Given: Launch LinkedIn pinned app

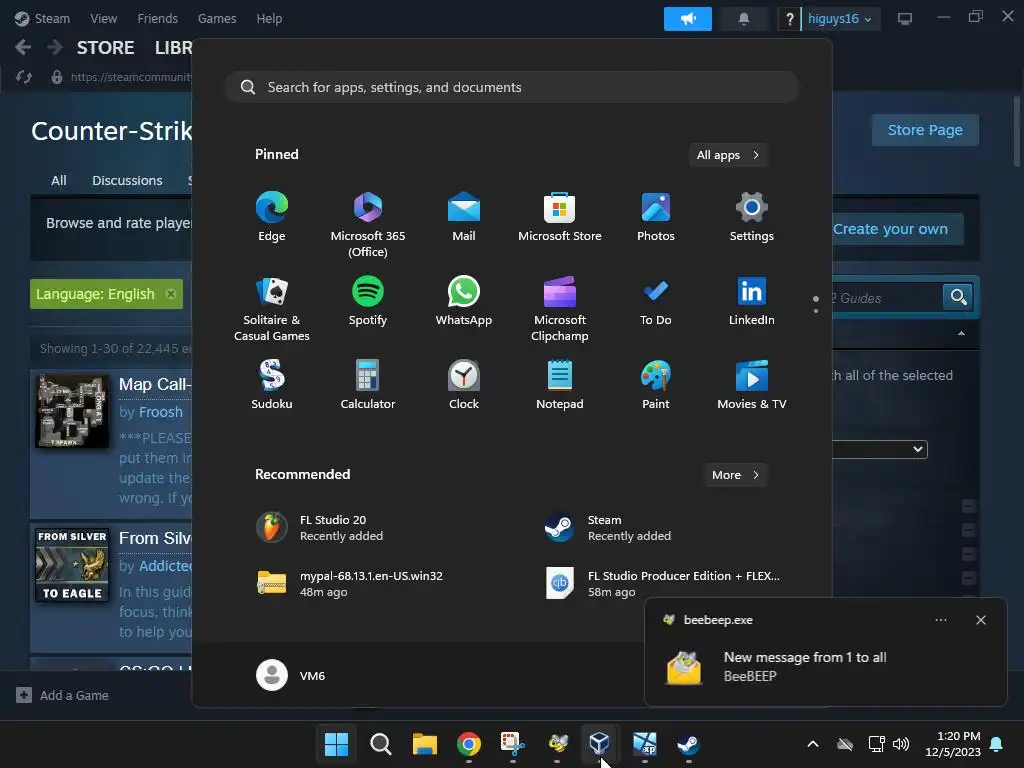Looking at the screenshot, I should (752, 301).
